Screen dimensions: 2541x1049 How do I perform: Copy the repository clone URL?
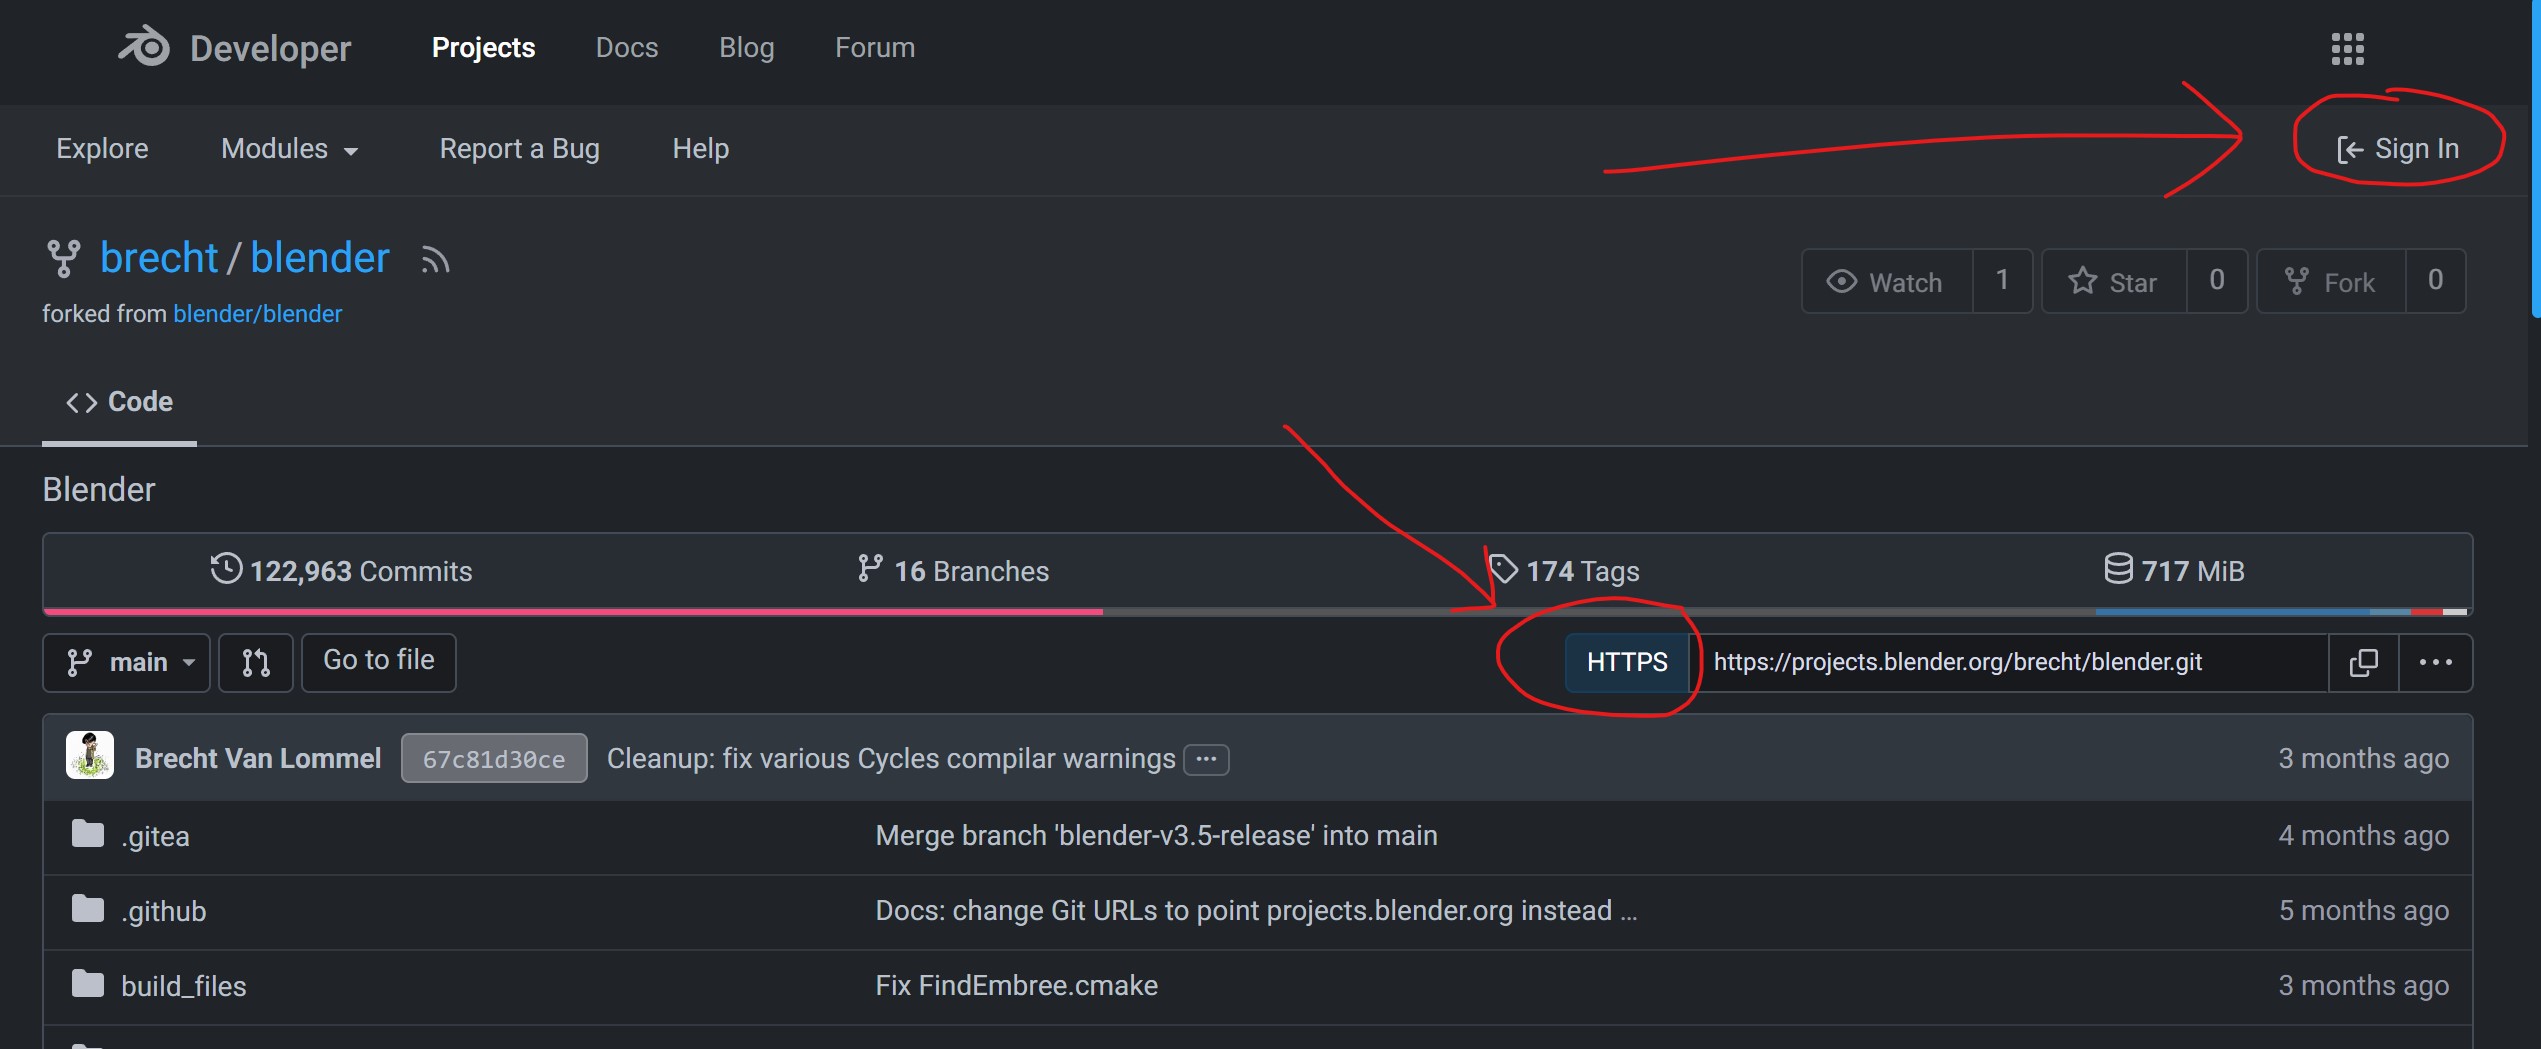click(x=2363, y=662)
